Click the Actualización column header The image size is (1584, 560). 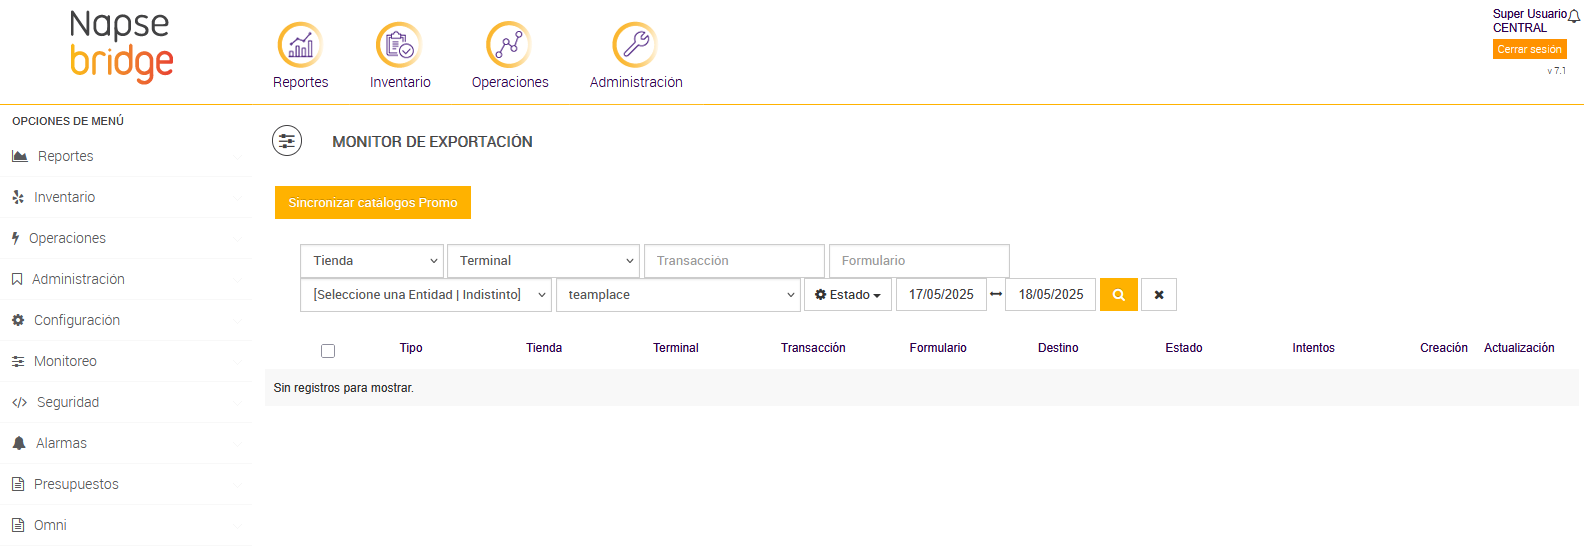coord(1519,348)
